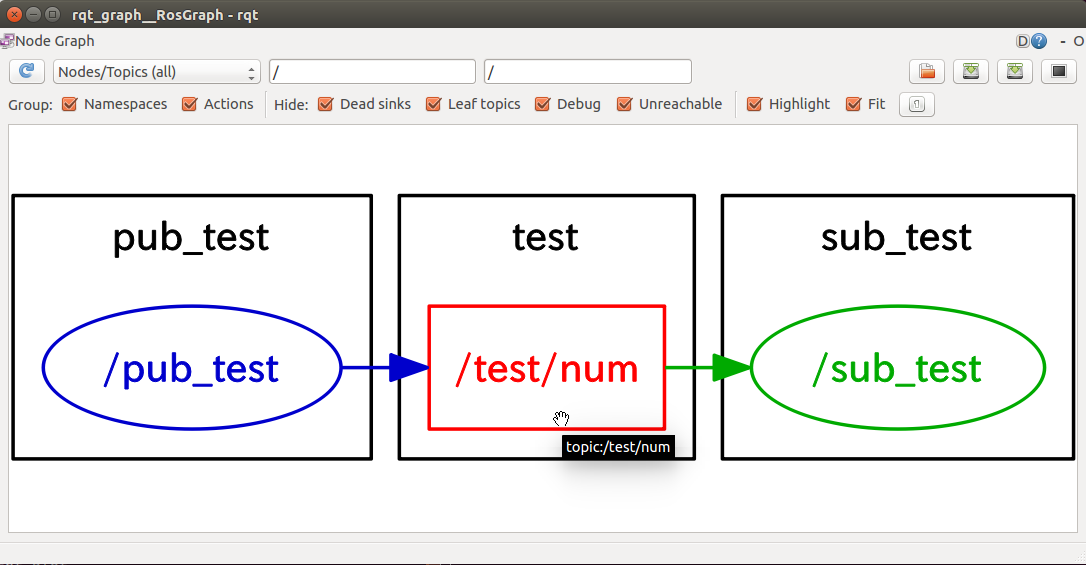Select the green /sub_test node ellipse

tap(897, 368)
